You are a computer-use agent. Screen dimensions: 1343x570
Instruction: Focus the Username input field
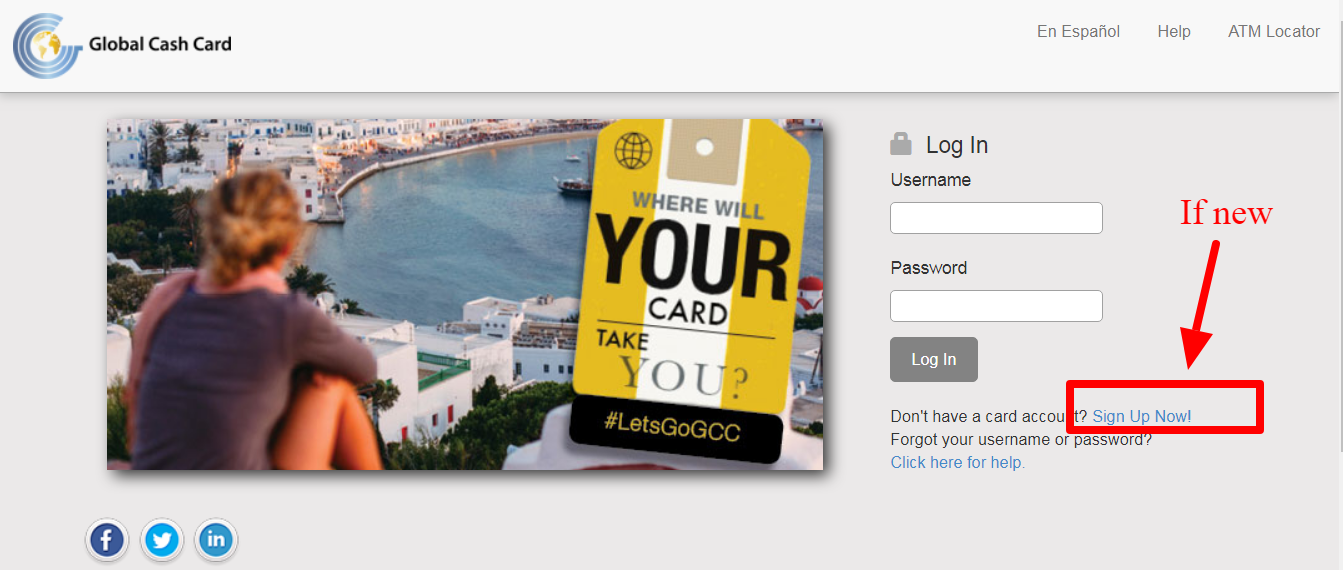(x=996, y=218)
